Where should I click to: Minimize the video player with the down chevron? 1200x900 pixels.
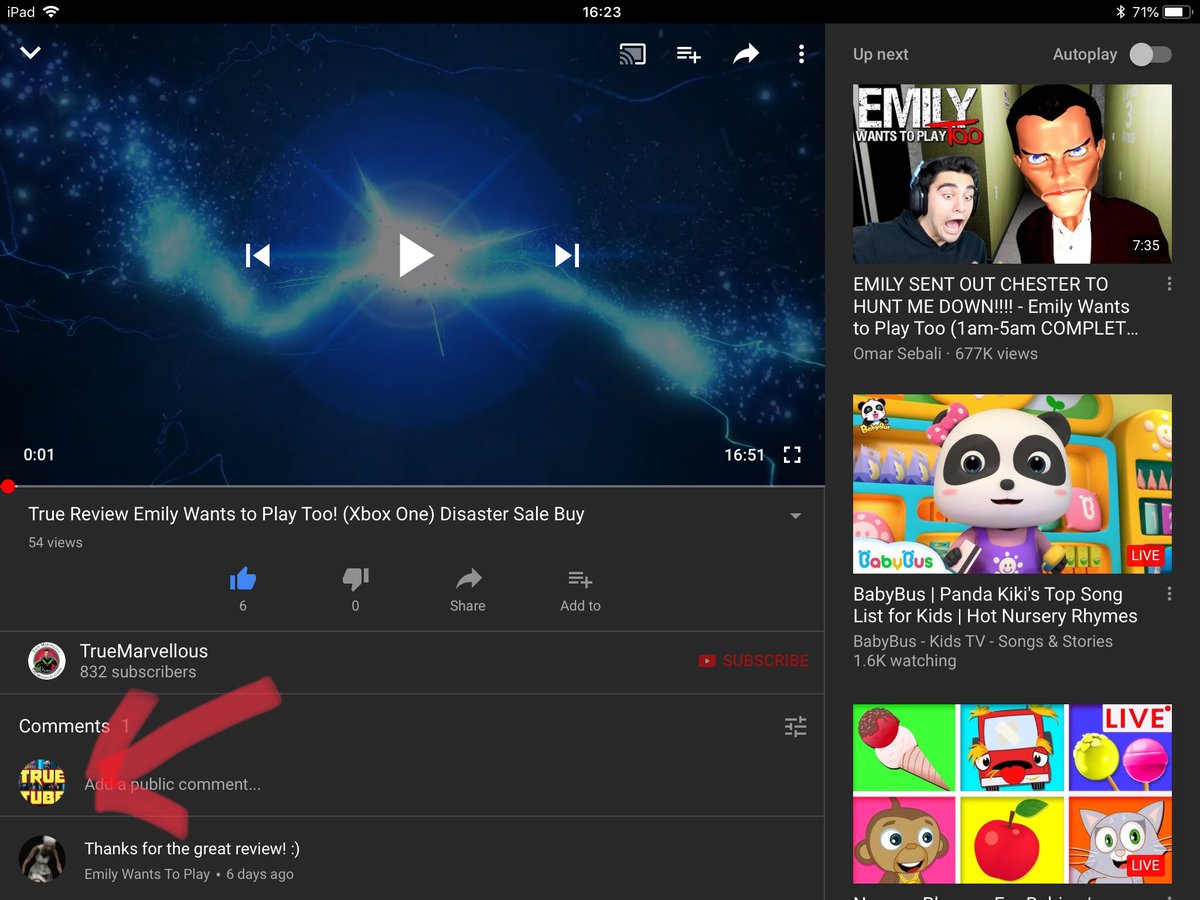31,53
